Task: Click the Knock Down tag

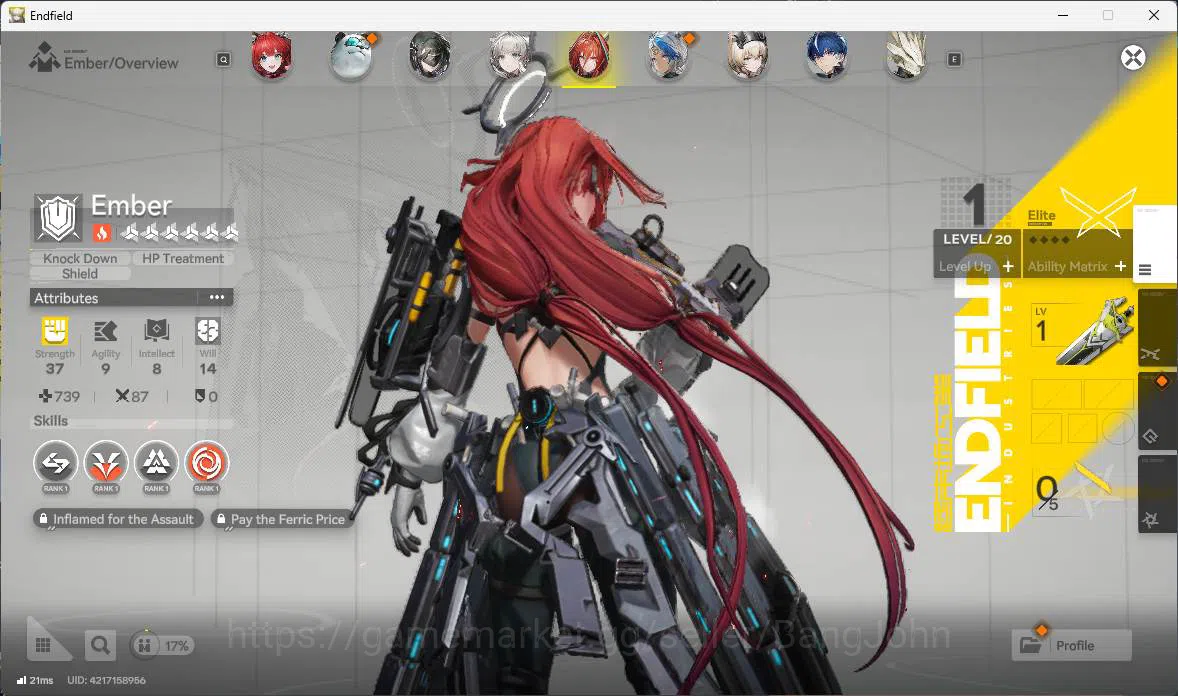Action: point(80,258)
